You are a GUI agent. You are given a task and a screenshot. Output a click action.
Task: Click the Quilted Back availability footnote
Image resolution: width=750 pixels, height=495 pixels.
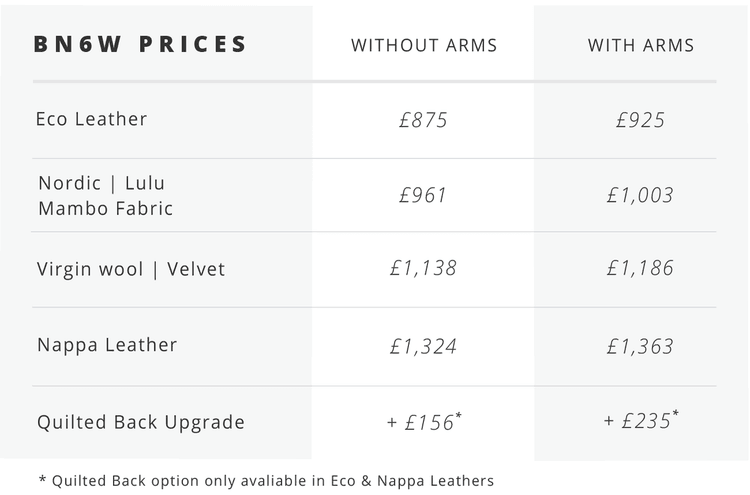click(x=266, y=481)
